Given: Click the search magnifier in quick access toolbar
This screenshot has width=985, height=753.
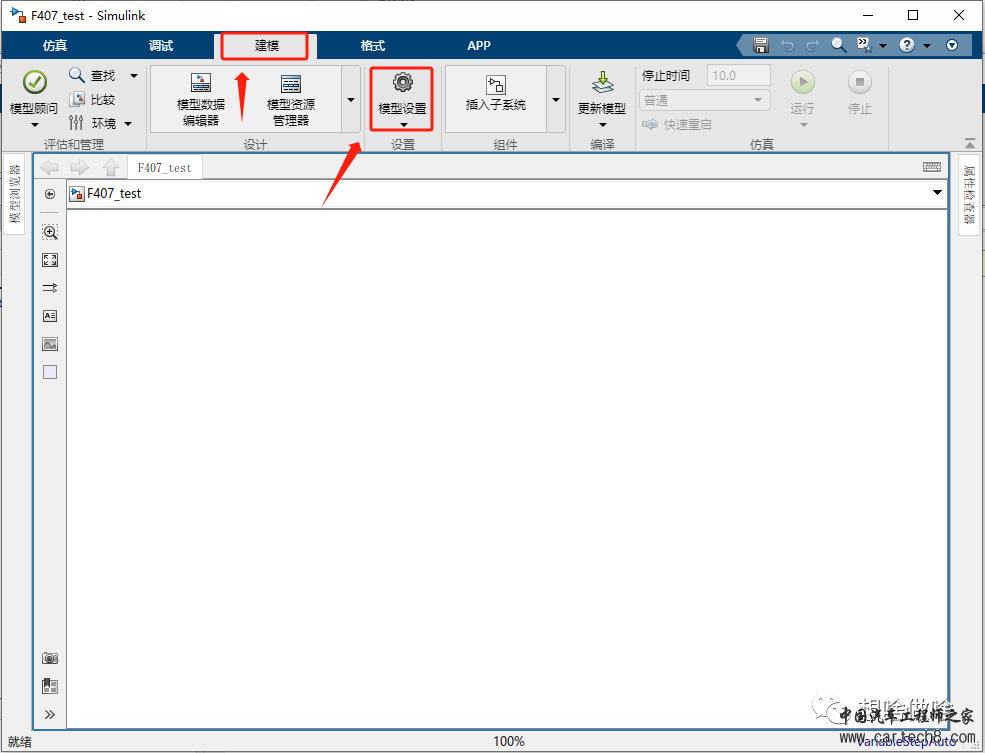Looking at the screenshot, I should pyautogui.click(x=839, y=45).
